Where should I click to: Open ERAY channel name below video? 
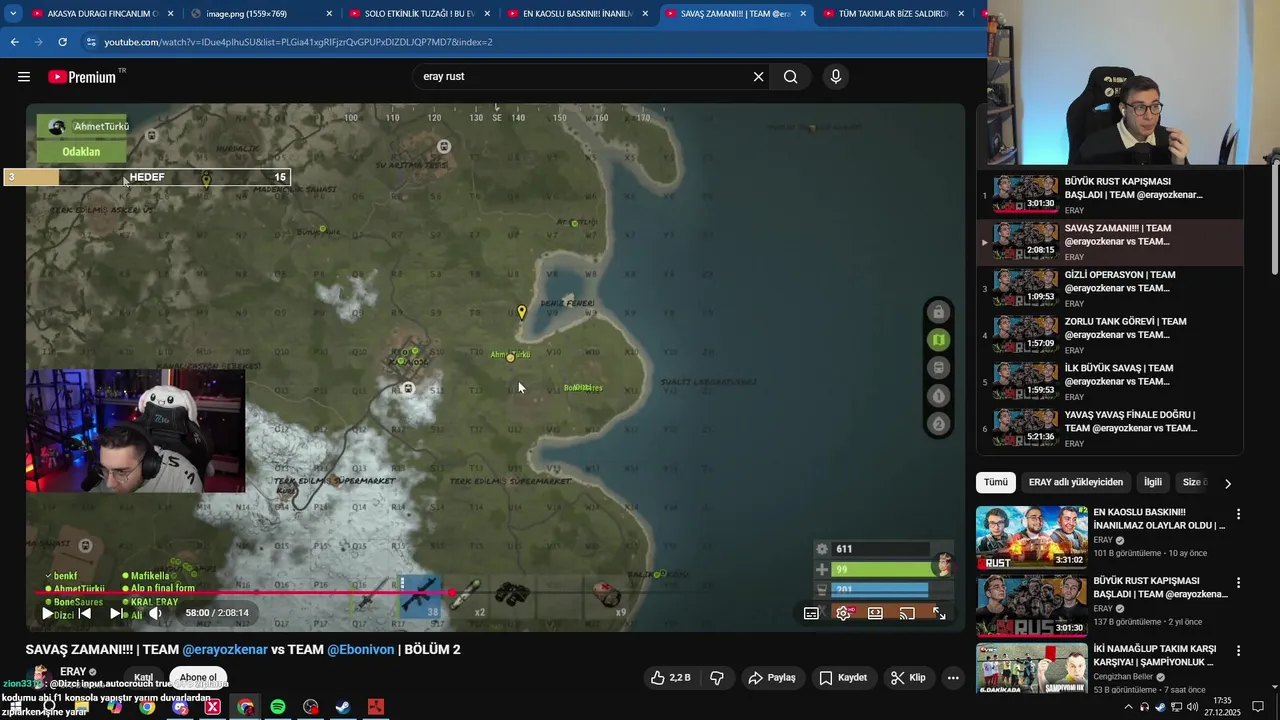click(x=73, y=672)
